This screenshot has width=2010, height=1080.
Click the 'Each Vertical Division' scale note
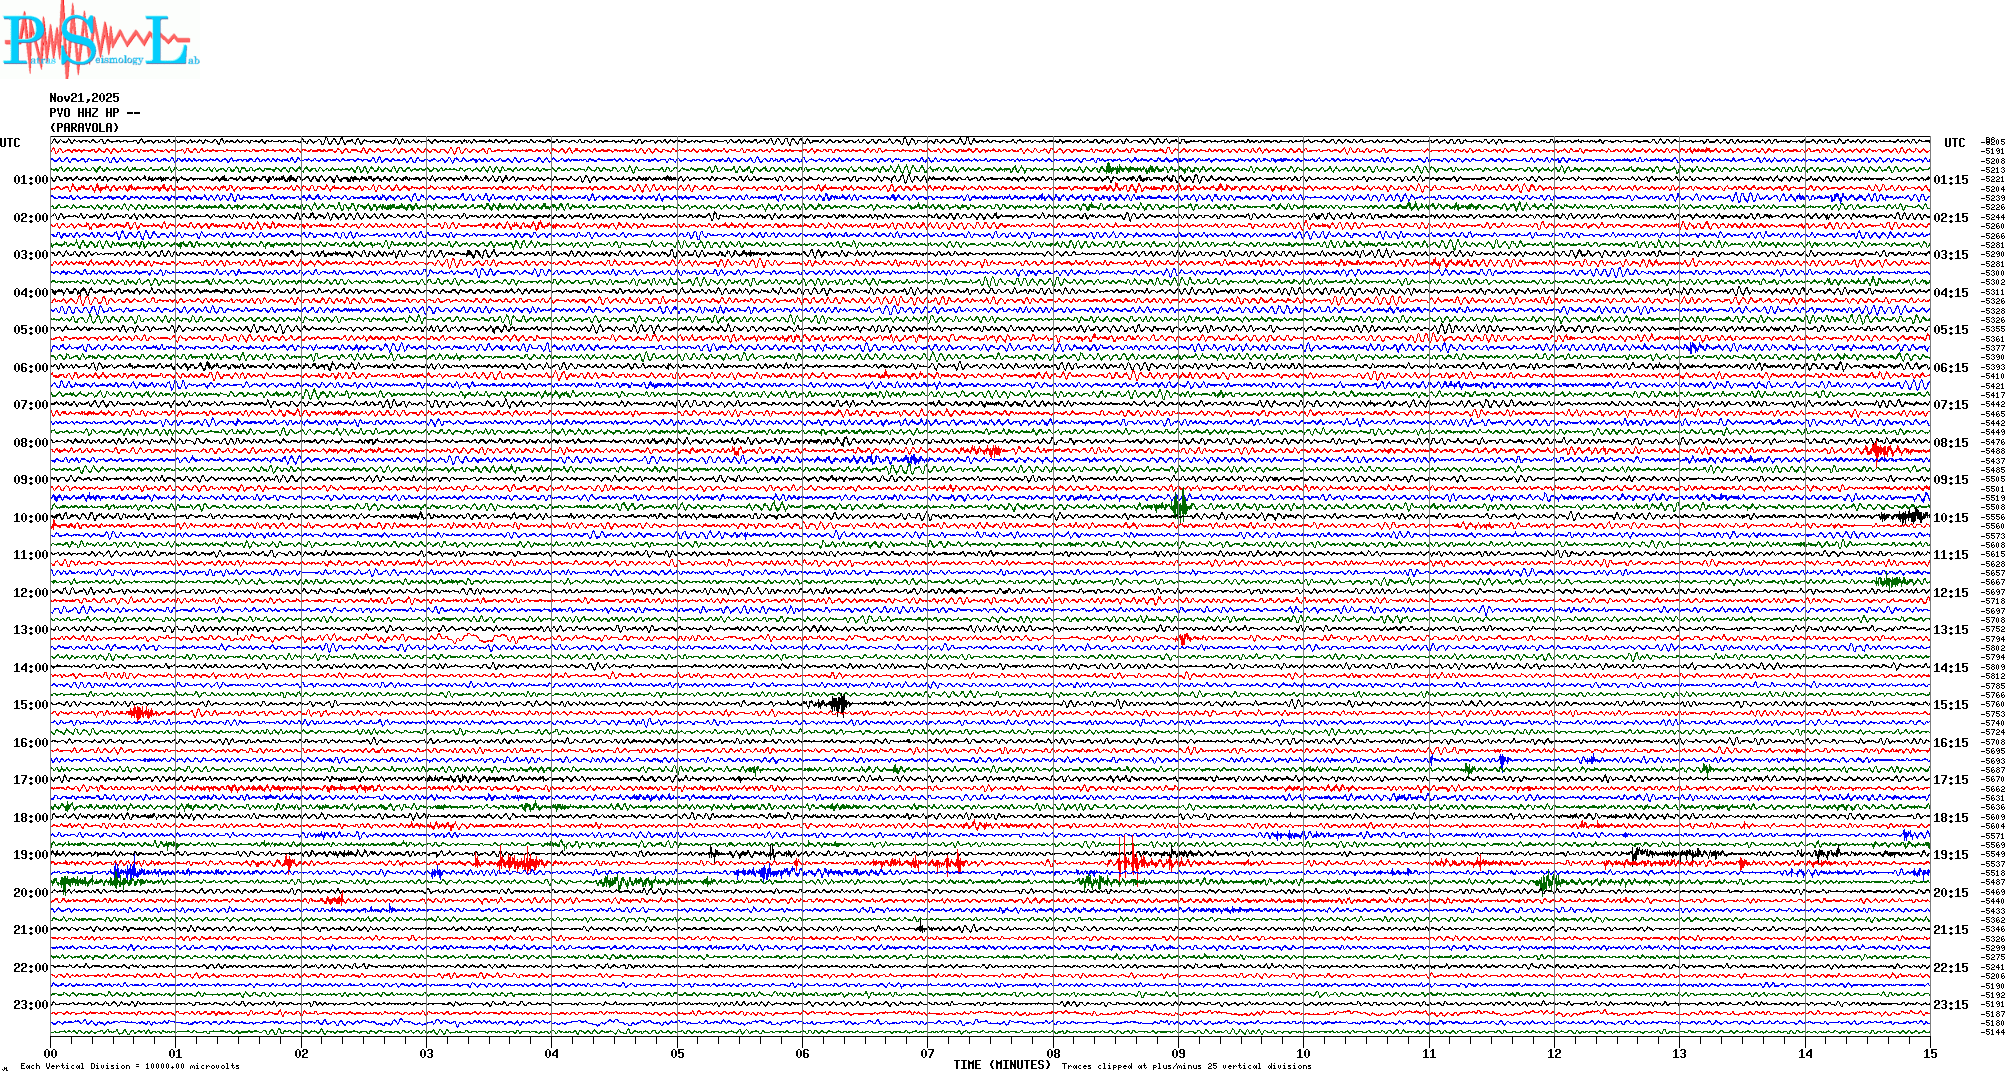click(x=130, y=1066)
